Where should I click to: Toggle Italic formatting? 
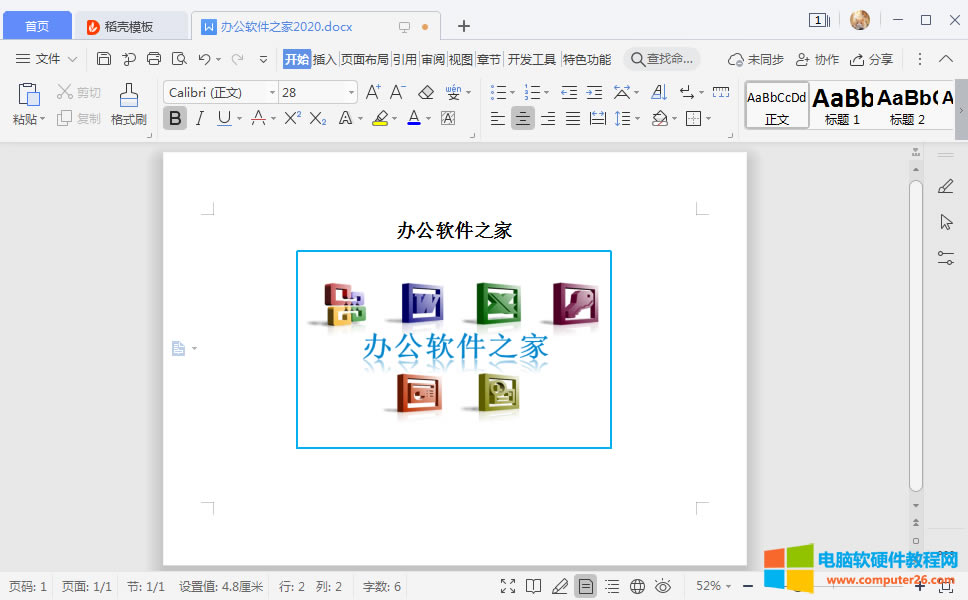(199, 119)
